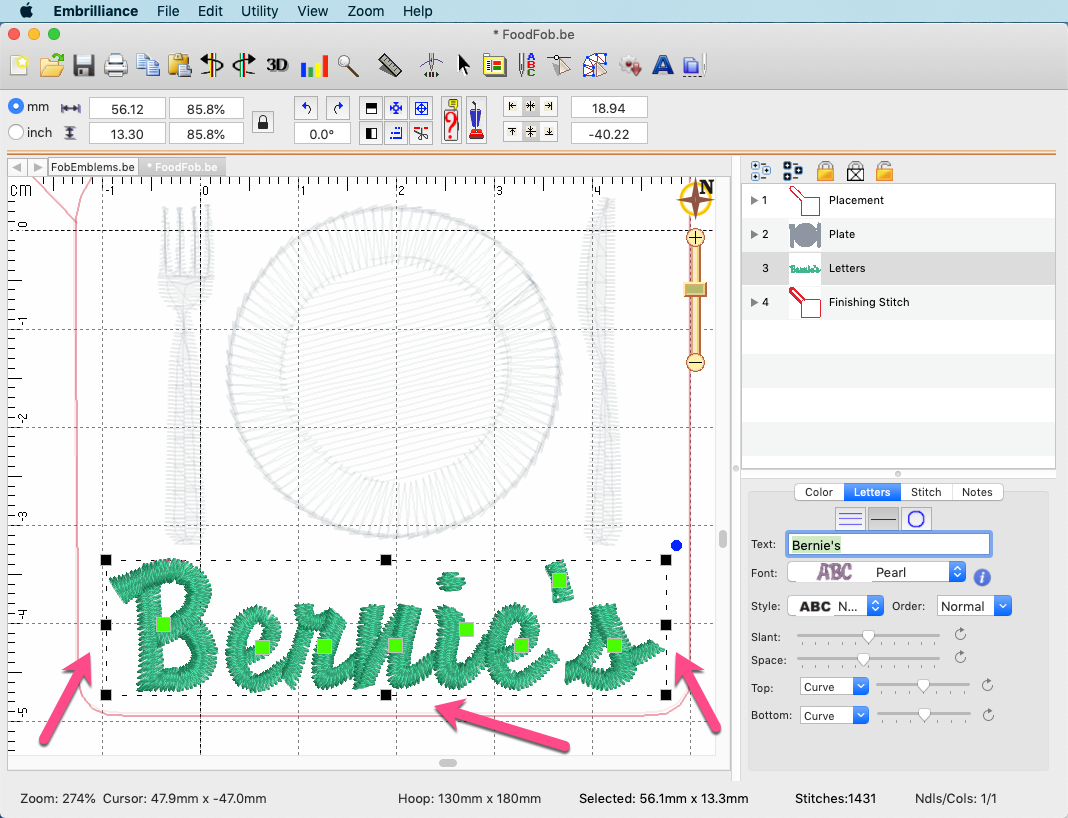
Task: Toggle the aspect ratio lock button
Action: pyautogui.click(x=263, y=122)
